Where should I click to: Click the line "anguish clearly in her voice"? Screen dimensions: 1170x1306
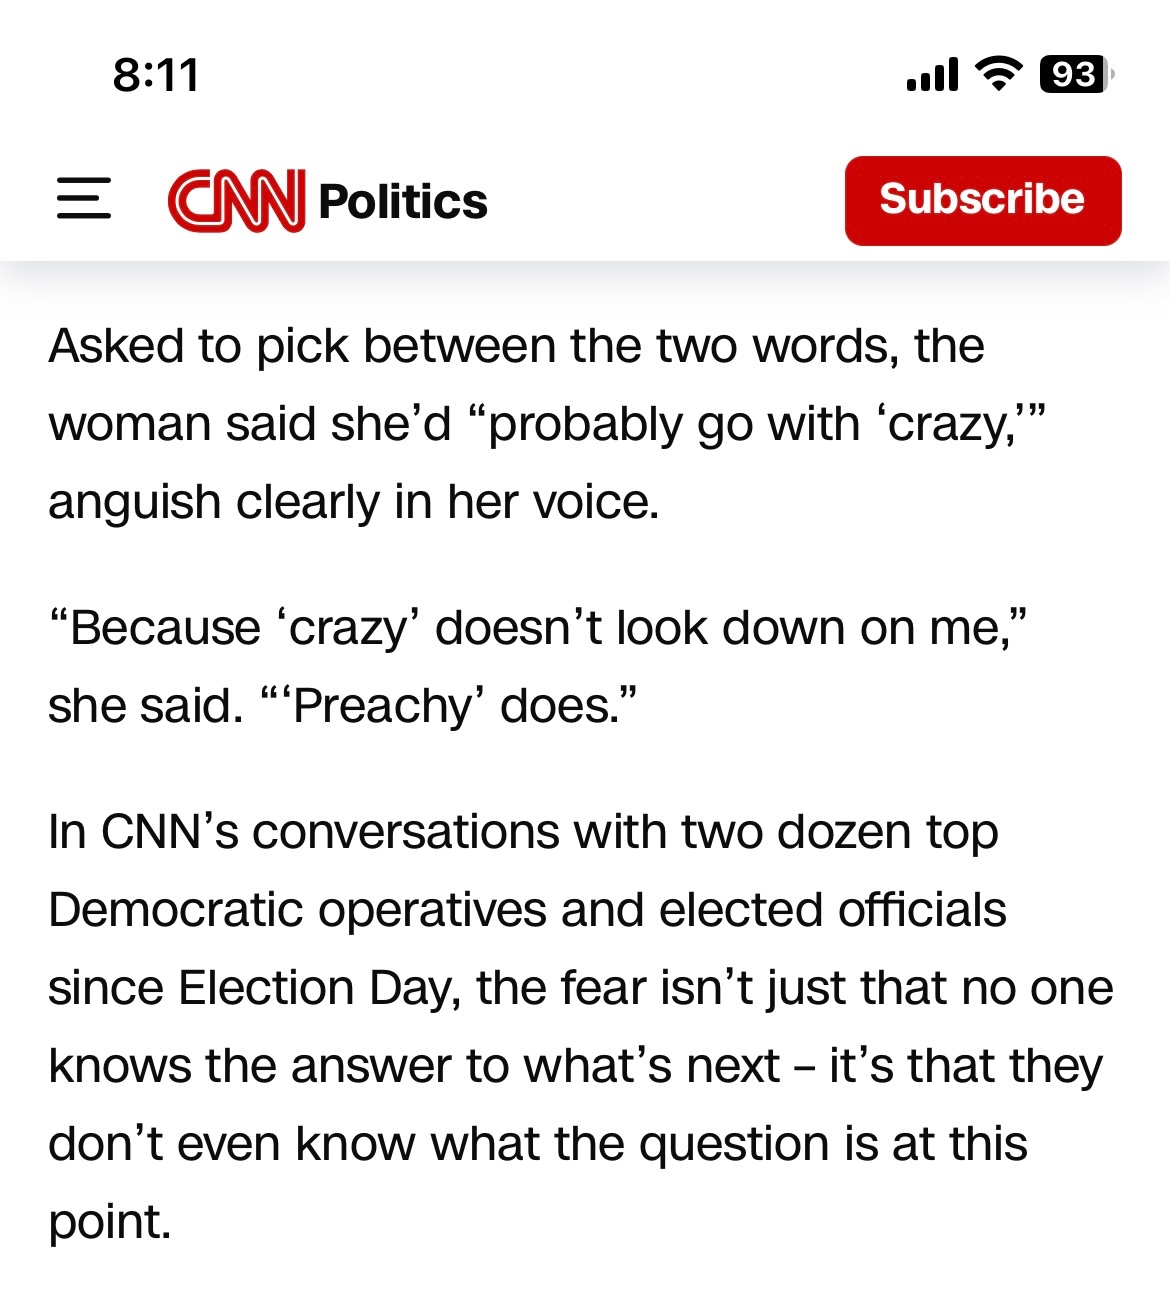pos(353,502)
